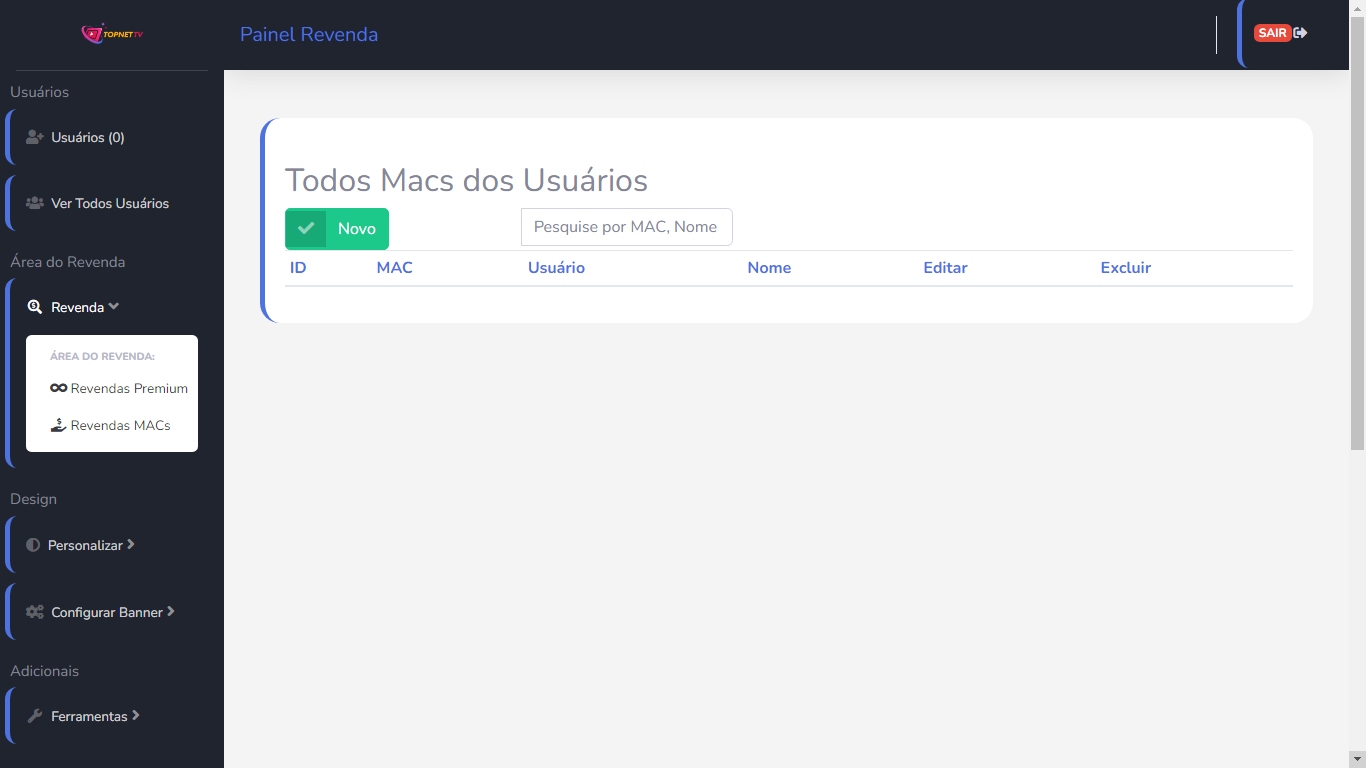The height and width of the screenshot is (768, 1366).
Task: Click the Usuários section label in sidebar
Action: point(39,92)
